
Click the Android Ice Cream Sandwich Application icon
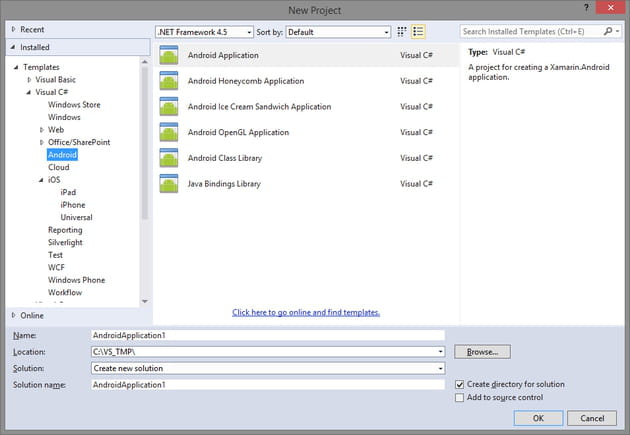pyautogui.click(x=169, y=106)
